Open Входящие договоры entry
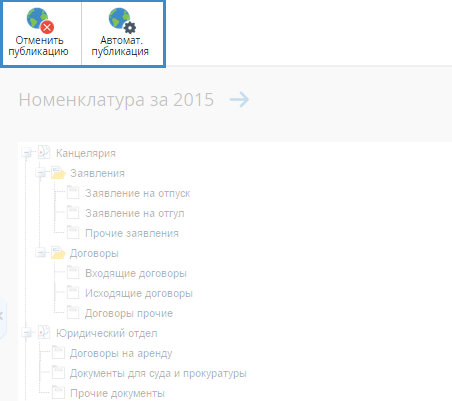 [136, 273]
